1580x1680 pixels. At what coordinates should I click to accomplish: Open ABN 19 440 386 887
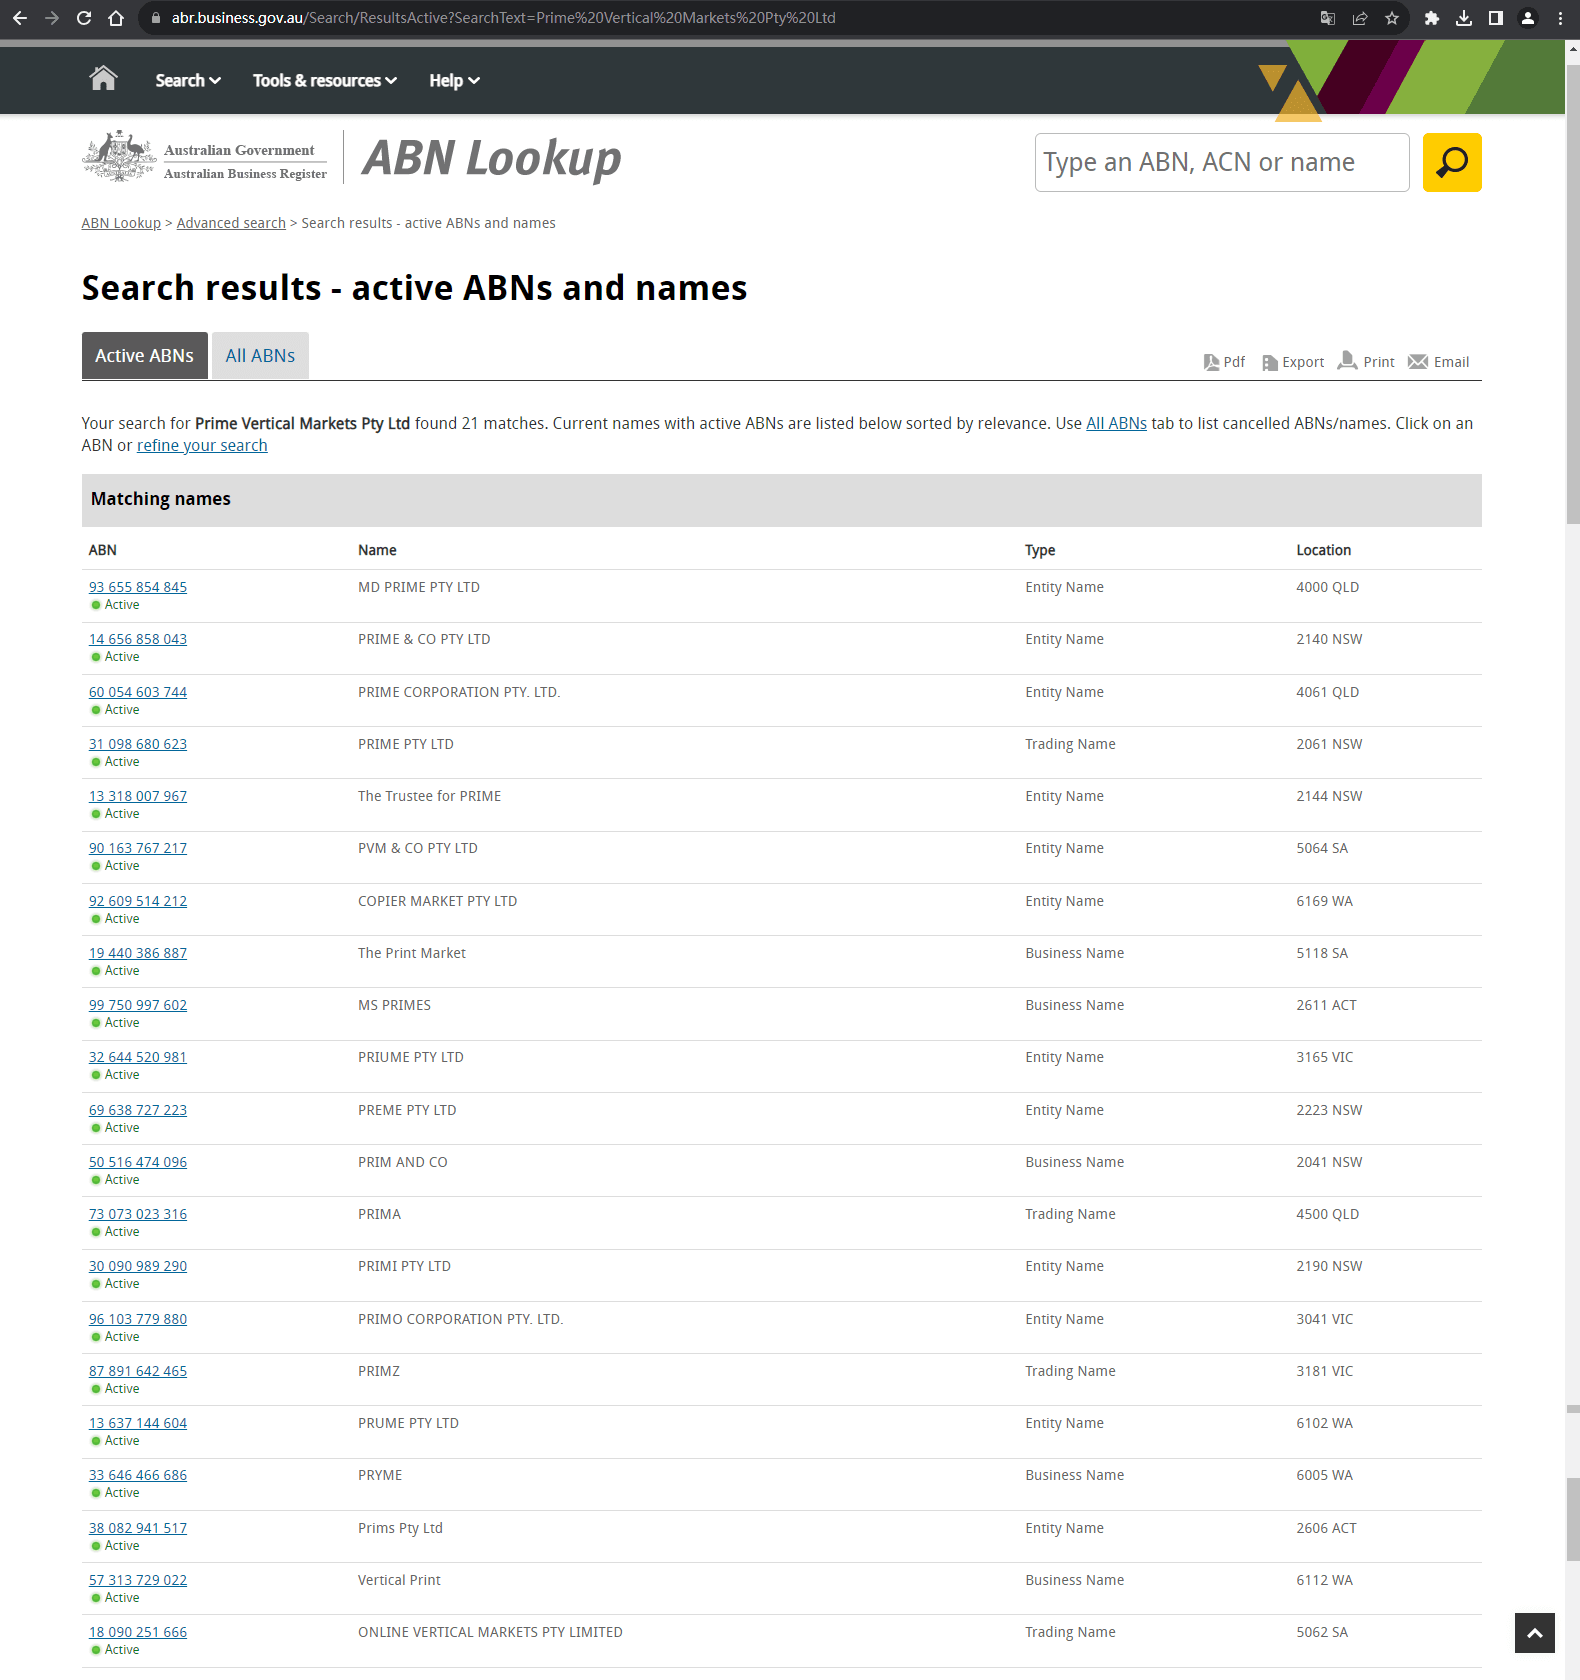coord(138,953)
